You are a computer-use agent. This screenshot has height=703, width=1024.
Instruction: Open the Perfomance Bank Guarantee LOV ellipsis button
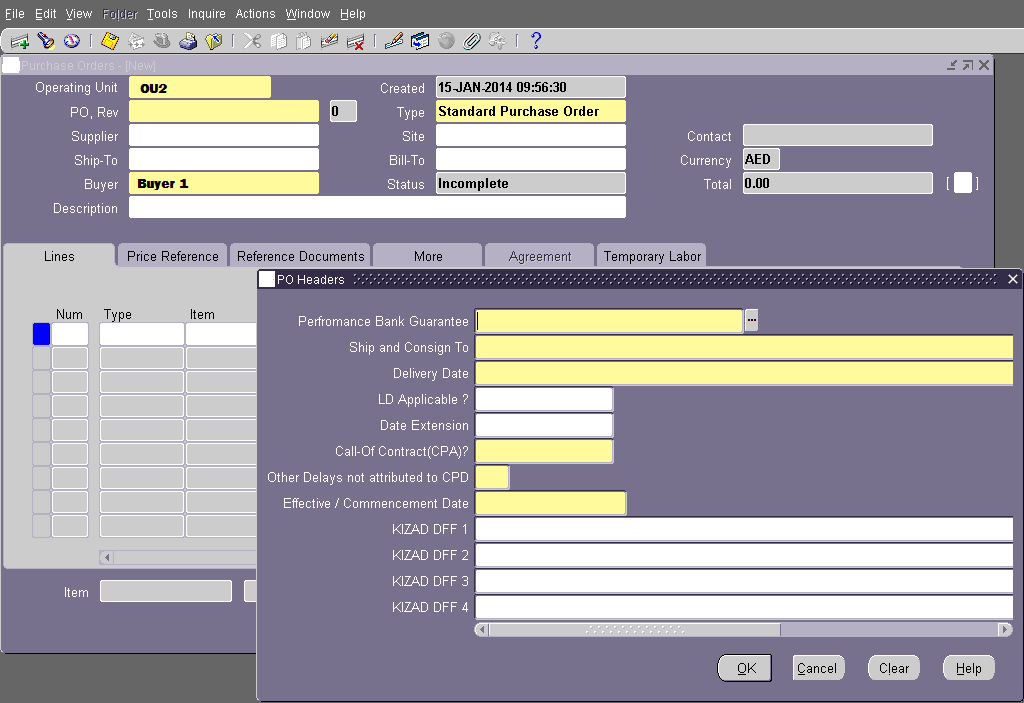pos(750,320)
